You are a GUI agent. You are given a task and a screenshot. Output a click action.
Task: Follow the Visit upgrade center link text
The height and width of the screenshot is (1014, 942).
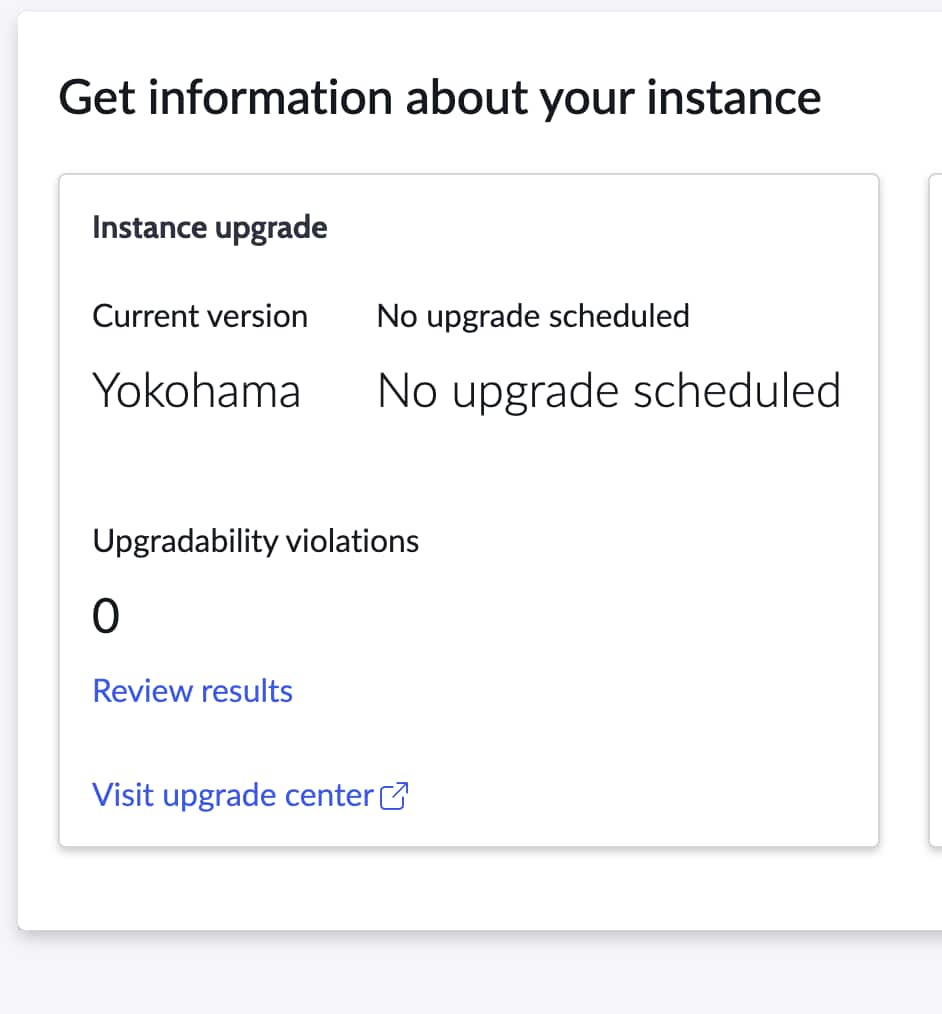tap(233, 795)
